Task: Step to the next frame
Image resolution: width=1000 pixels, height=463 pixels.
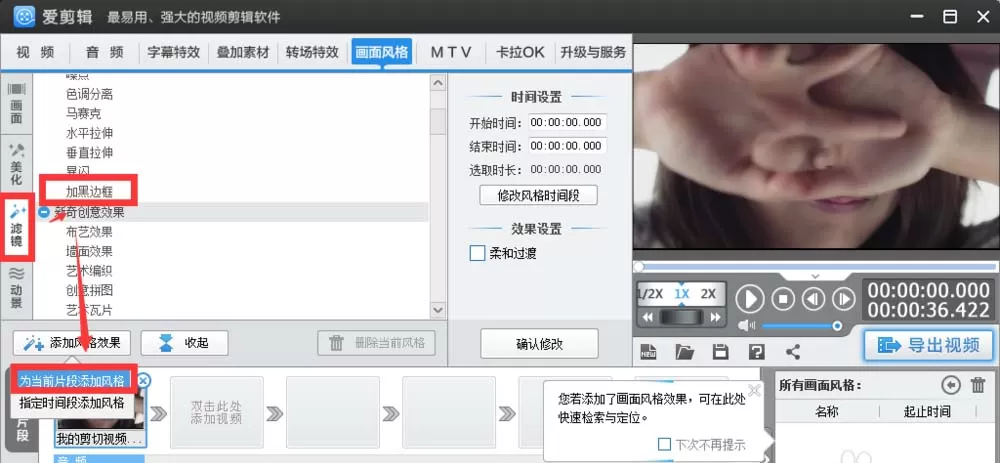Action: (x=844, y=298)
